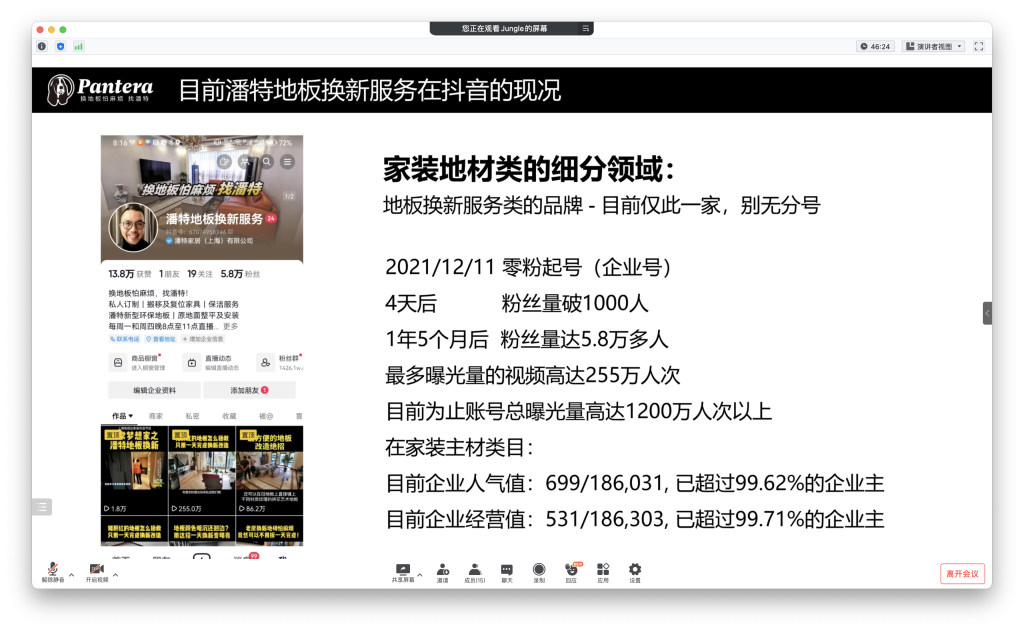Open the Members (成员) list icon
The height and width of the screenshot is (631, 1024).
pos(475,572)
